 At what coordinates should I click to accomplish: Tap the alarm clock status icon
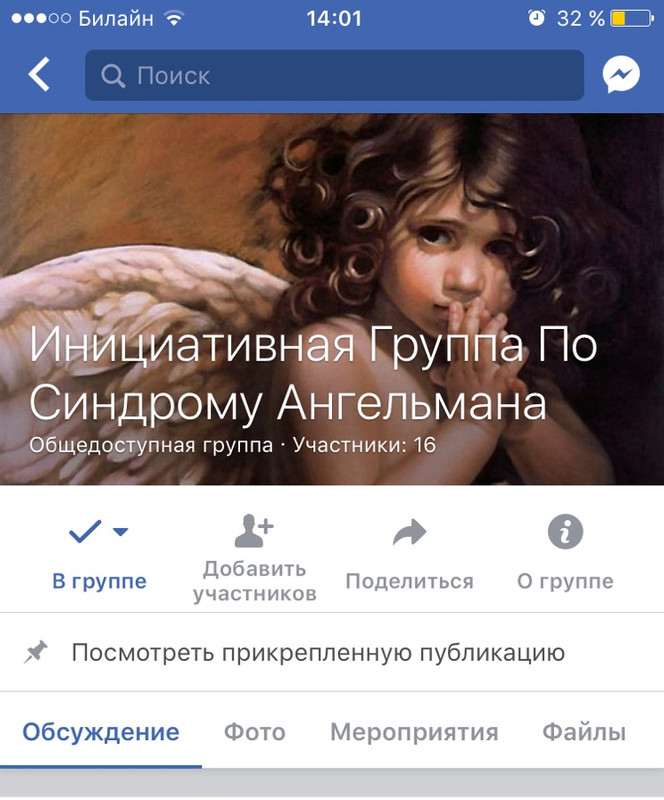[x=536, y=18]
